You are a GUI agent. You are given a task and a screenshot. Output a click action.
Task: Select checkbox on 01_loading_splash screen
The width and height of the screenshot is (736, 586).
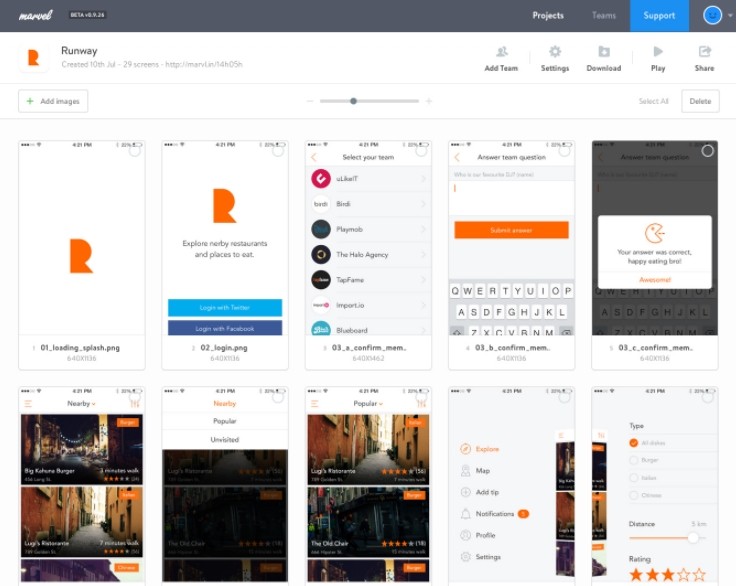point(135,151)
